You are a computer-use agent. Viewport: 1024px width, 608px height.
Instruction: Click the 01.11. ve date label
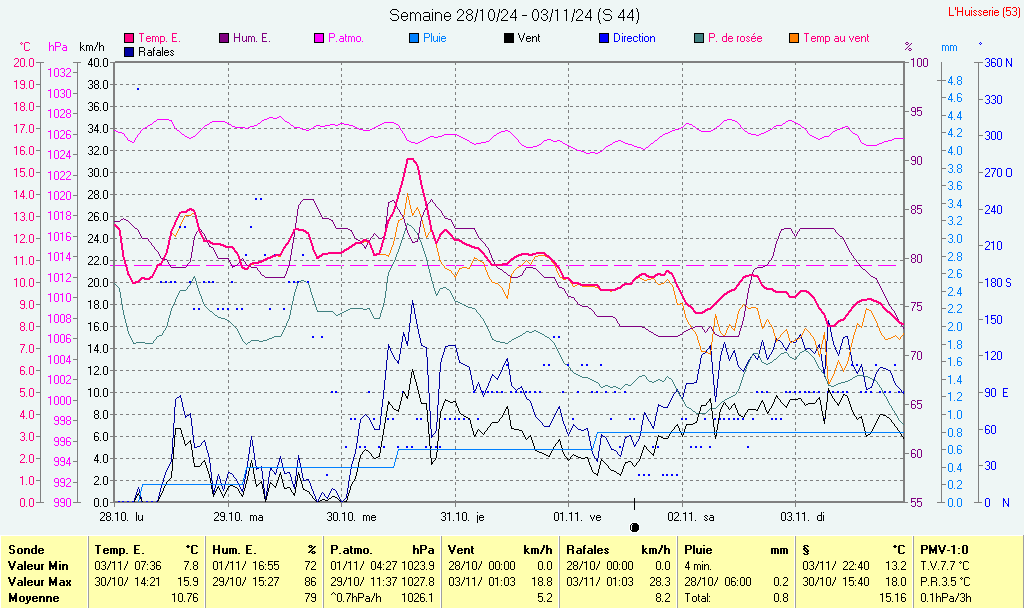click(x=577, y=517)
